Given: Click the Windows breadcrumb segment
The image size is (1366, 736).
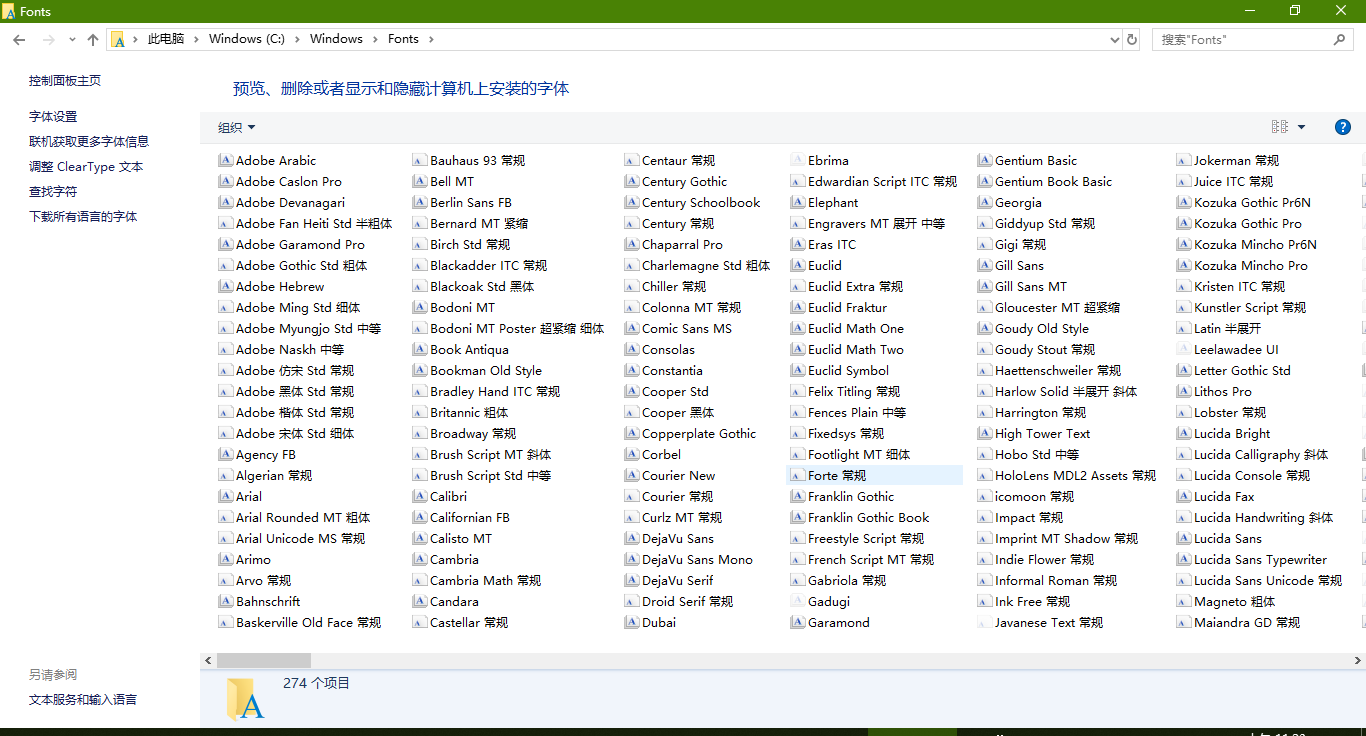Looking at the screenshot, I should pos(336,39).
